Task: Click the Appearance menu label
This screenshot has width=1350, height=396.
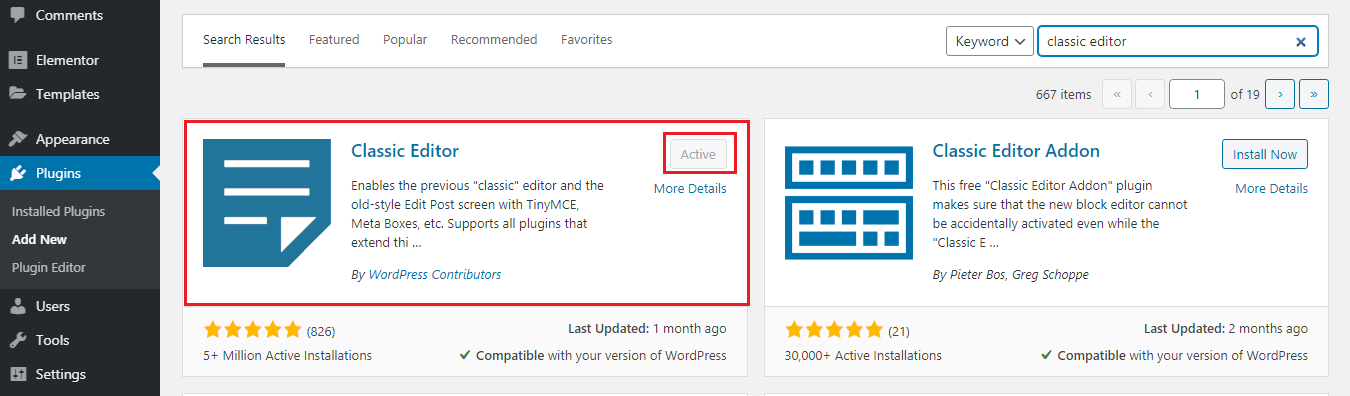Action: tap(73, 139)
